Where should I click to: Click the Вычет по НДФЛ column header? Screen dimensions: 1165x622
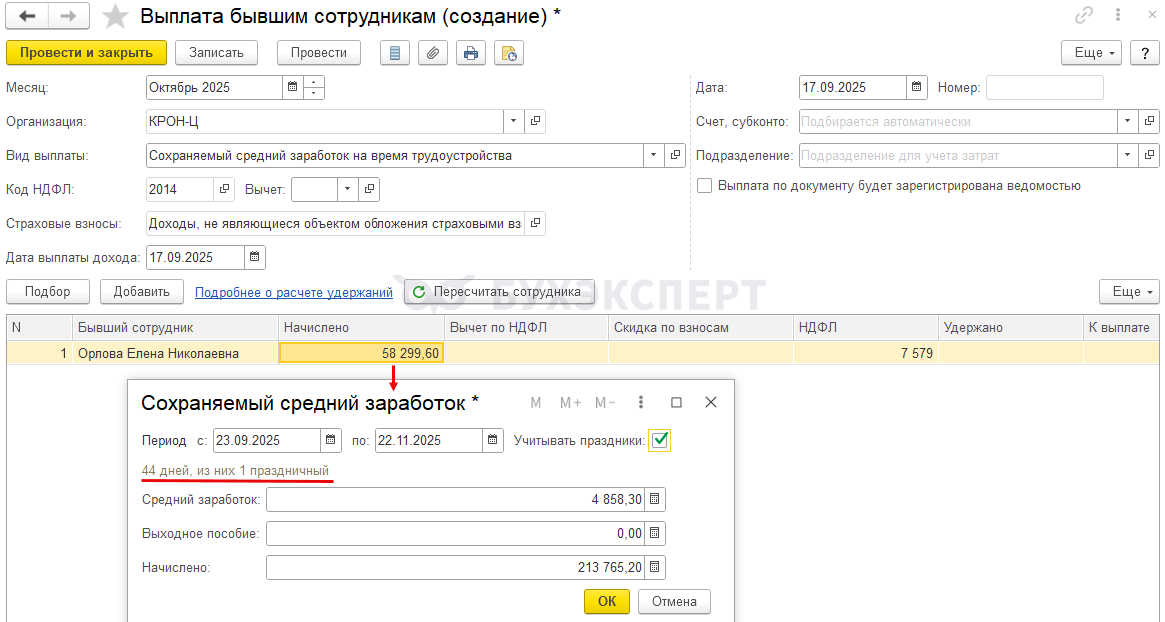pyautogui.click(x=526, y=328)
